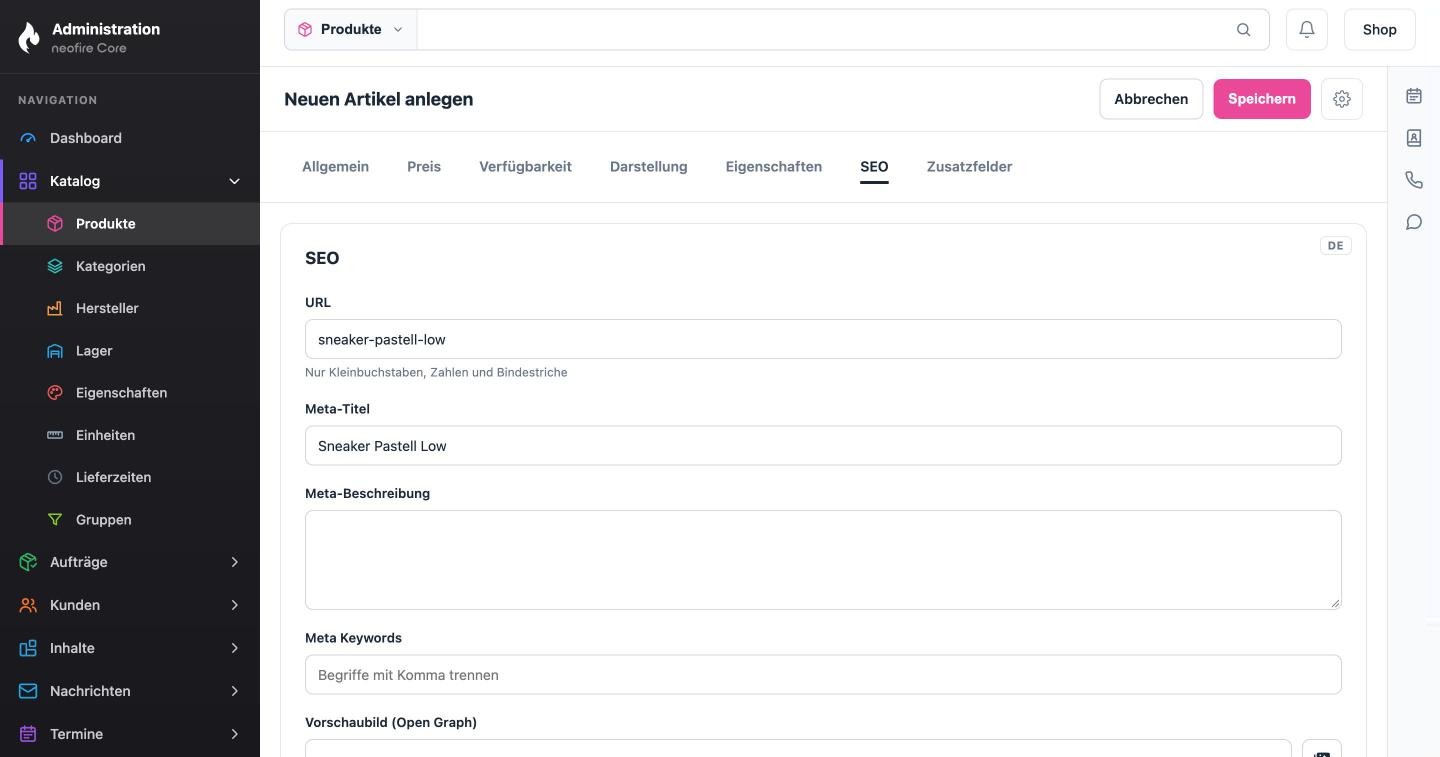Open the Verfügbarkeit tab
Image resolution: width=1440 pixels, height=757 pixels.
(525, 167)
